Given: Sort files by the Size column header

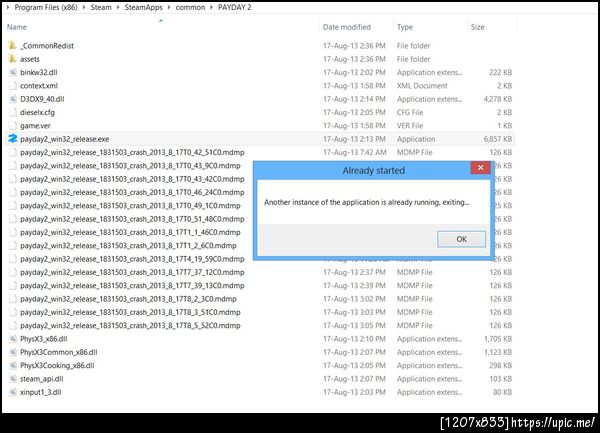Looking at the screenshot, I should pyautogui.click(x=478, y=27).
